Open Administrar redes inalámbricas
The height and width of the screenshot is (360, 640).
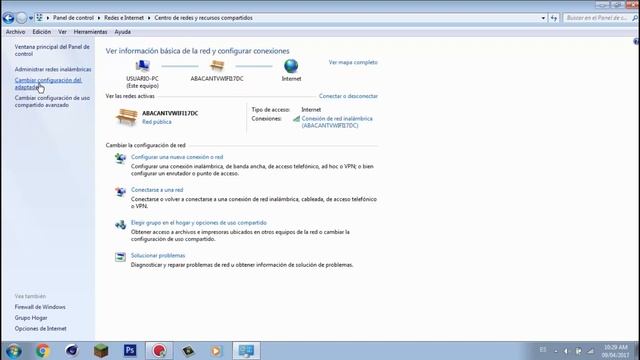53,69
